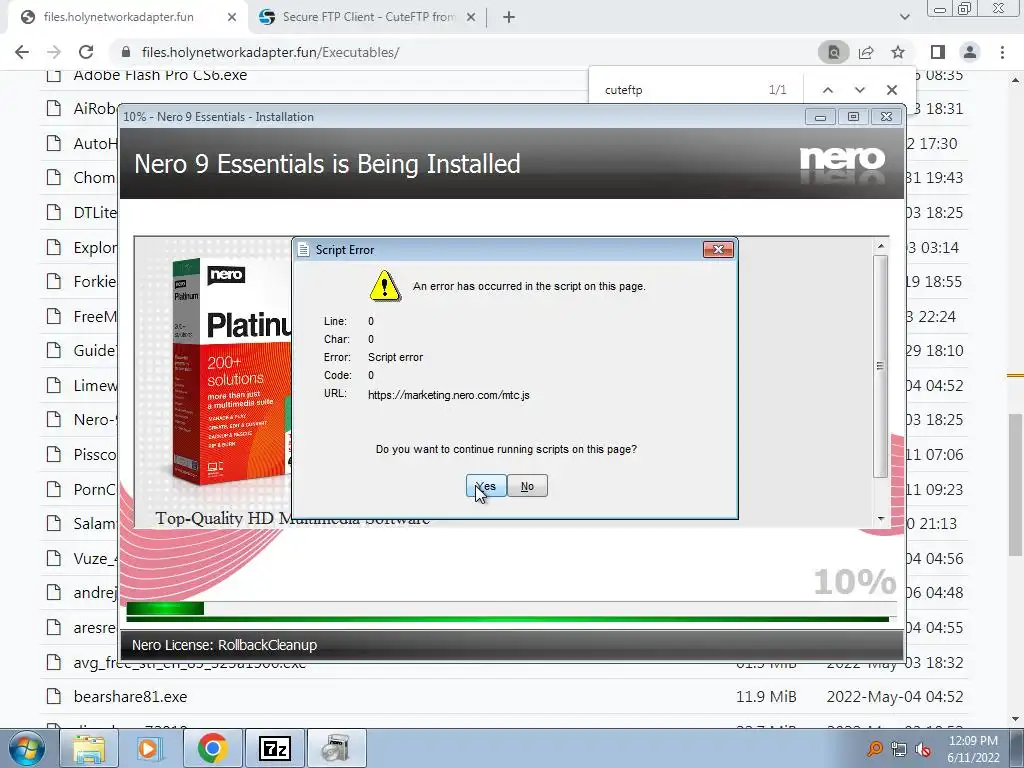
Task: Open Adobe Flash Pro CS6.exe link
Action: [x=160, y=75]
